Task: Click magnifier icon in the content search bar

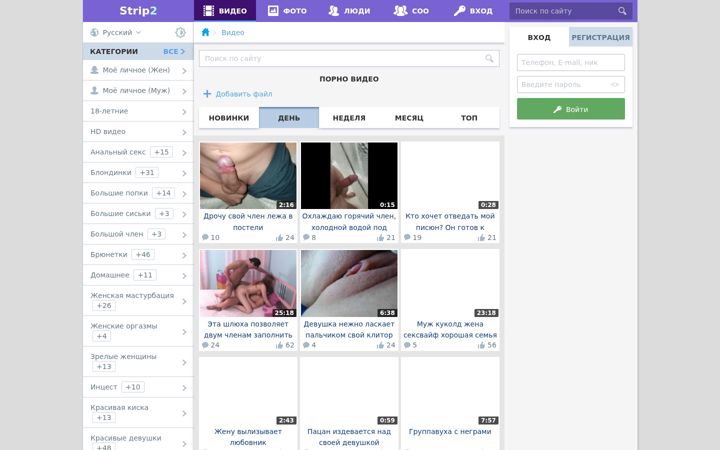Action: [x=489, y=58]
